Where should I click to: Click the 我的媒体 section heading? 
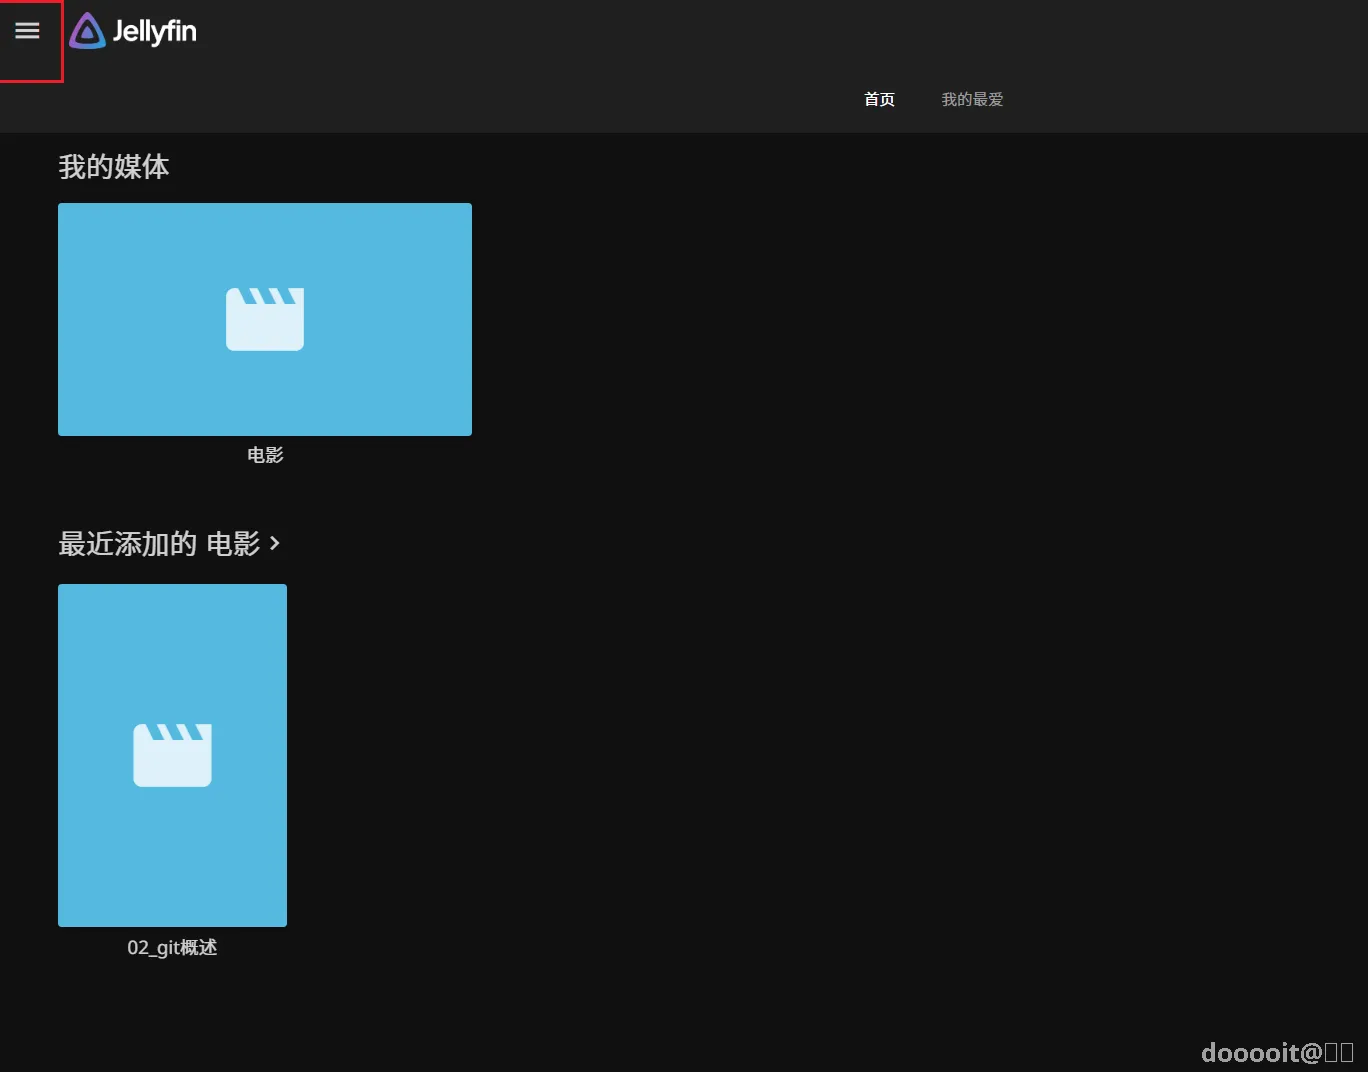click(x=114, y=166)
